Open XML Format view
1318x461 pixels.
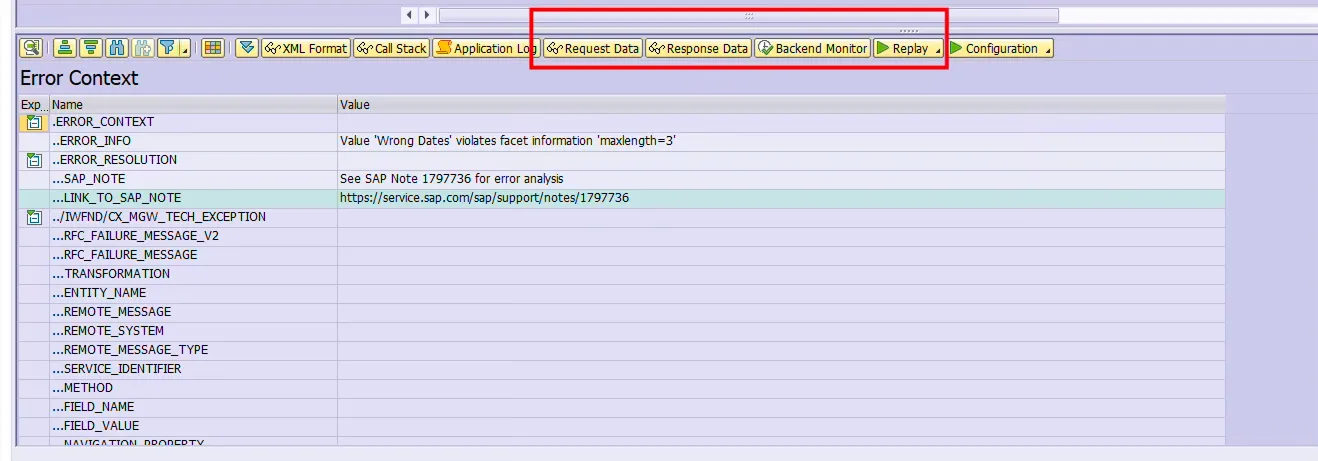coord(305,48)
